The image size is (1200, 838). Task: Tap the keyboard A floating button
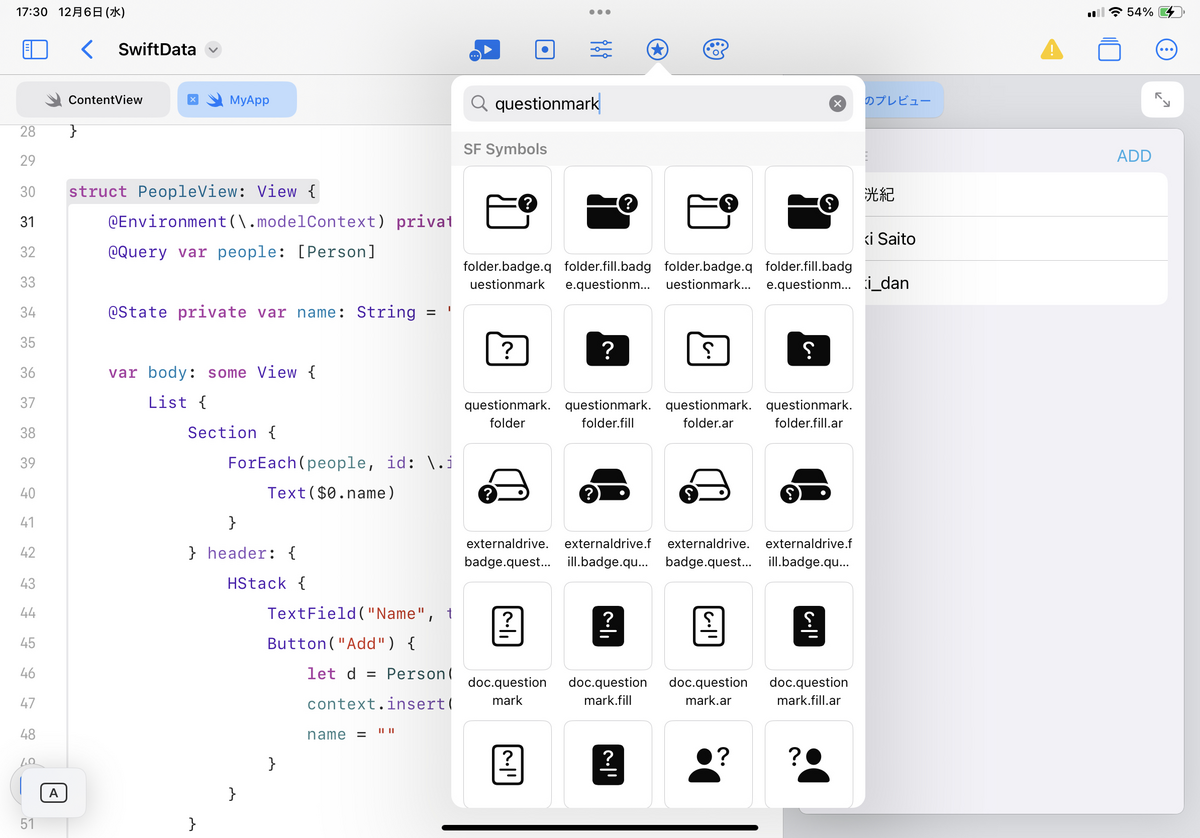(x=54, y=793)
